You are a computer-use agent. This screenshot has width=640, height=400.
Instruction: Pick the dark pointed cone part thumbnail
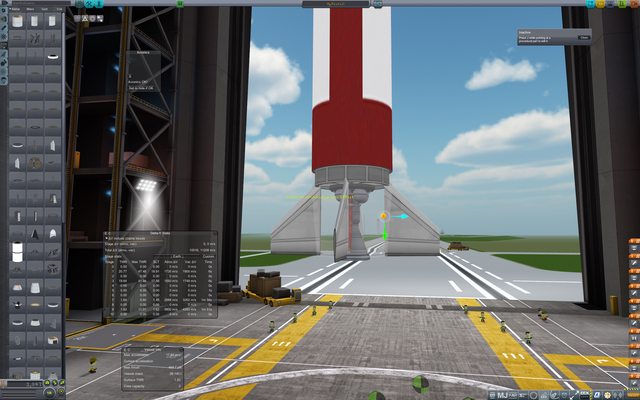(35, 233)
